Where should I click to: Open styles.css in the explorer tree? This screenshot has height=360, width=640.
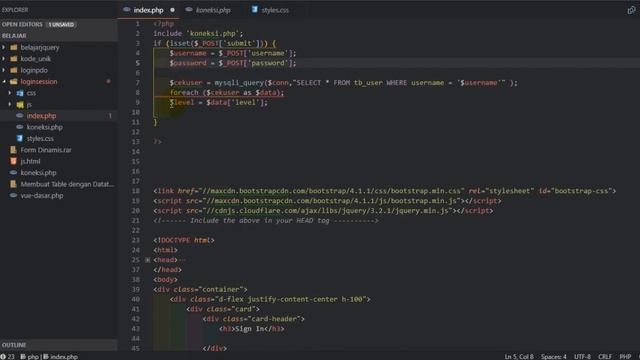click(x=40, y=139)
